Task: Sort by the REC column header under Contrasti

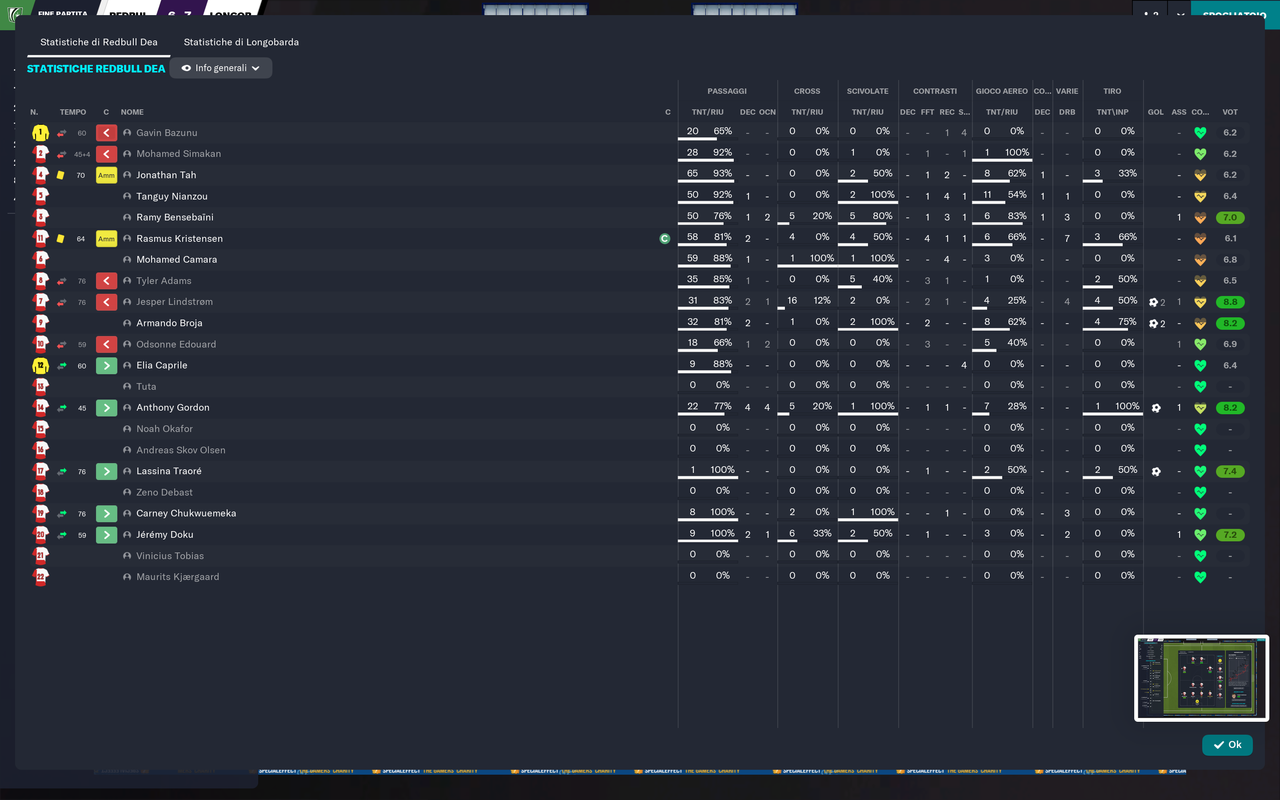Action: (947, 112)
